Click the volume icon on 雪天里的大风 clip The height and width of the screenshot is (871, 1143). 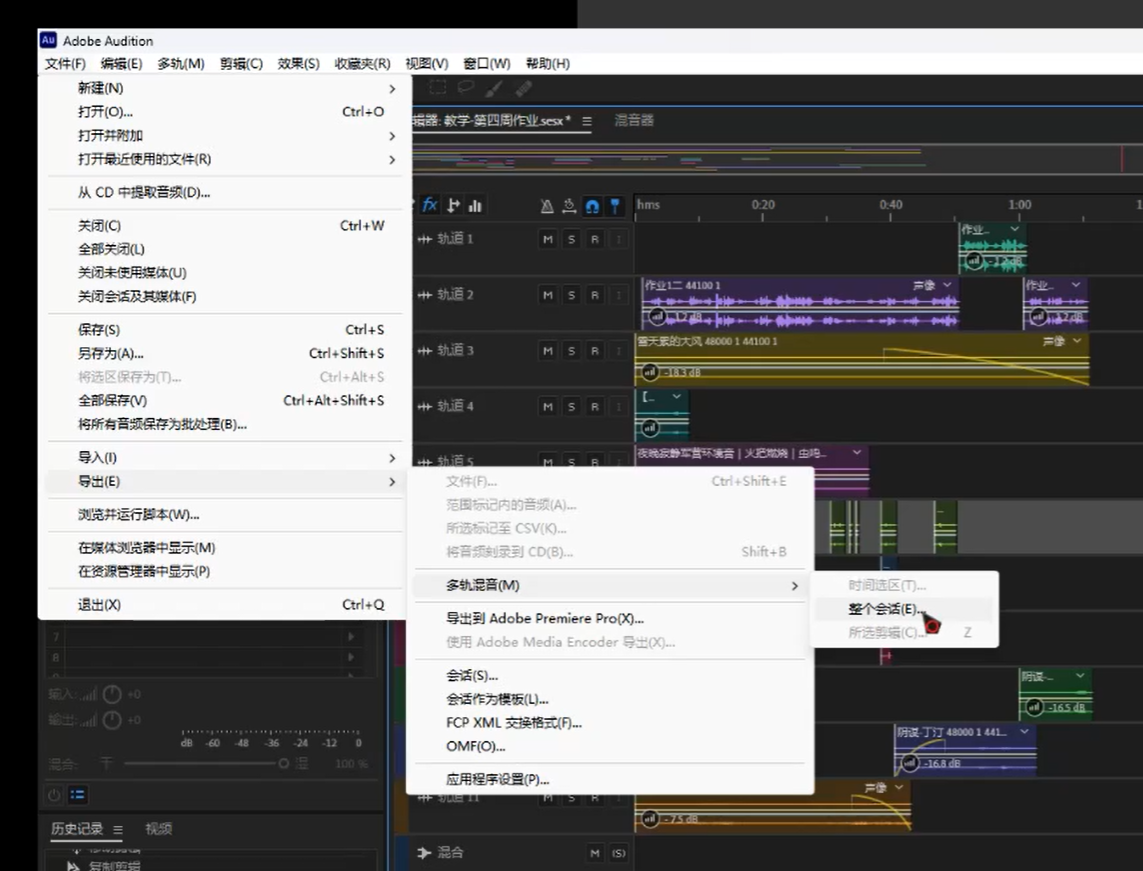coord(649,372)
